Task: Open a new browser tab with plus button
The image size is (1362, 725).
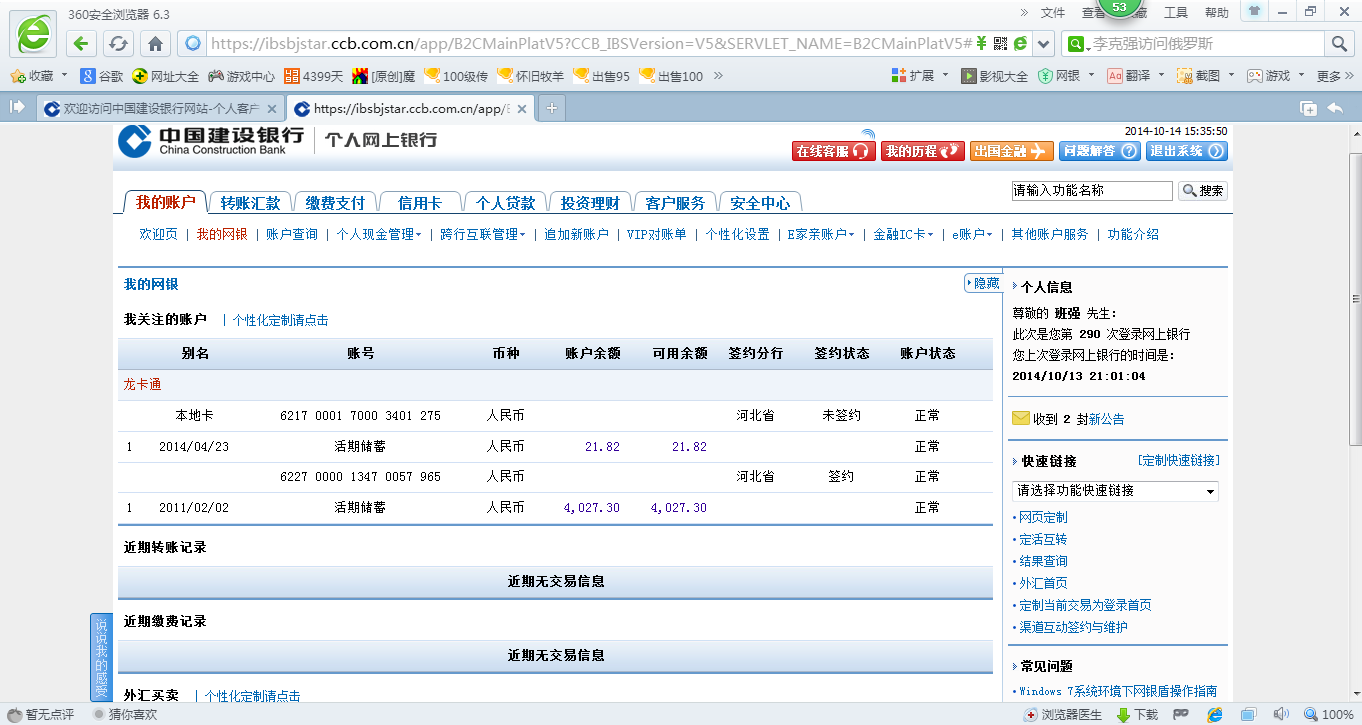Action: [550, 108]
